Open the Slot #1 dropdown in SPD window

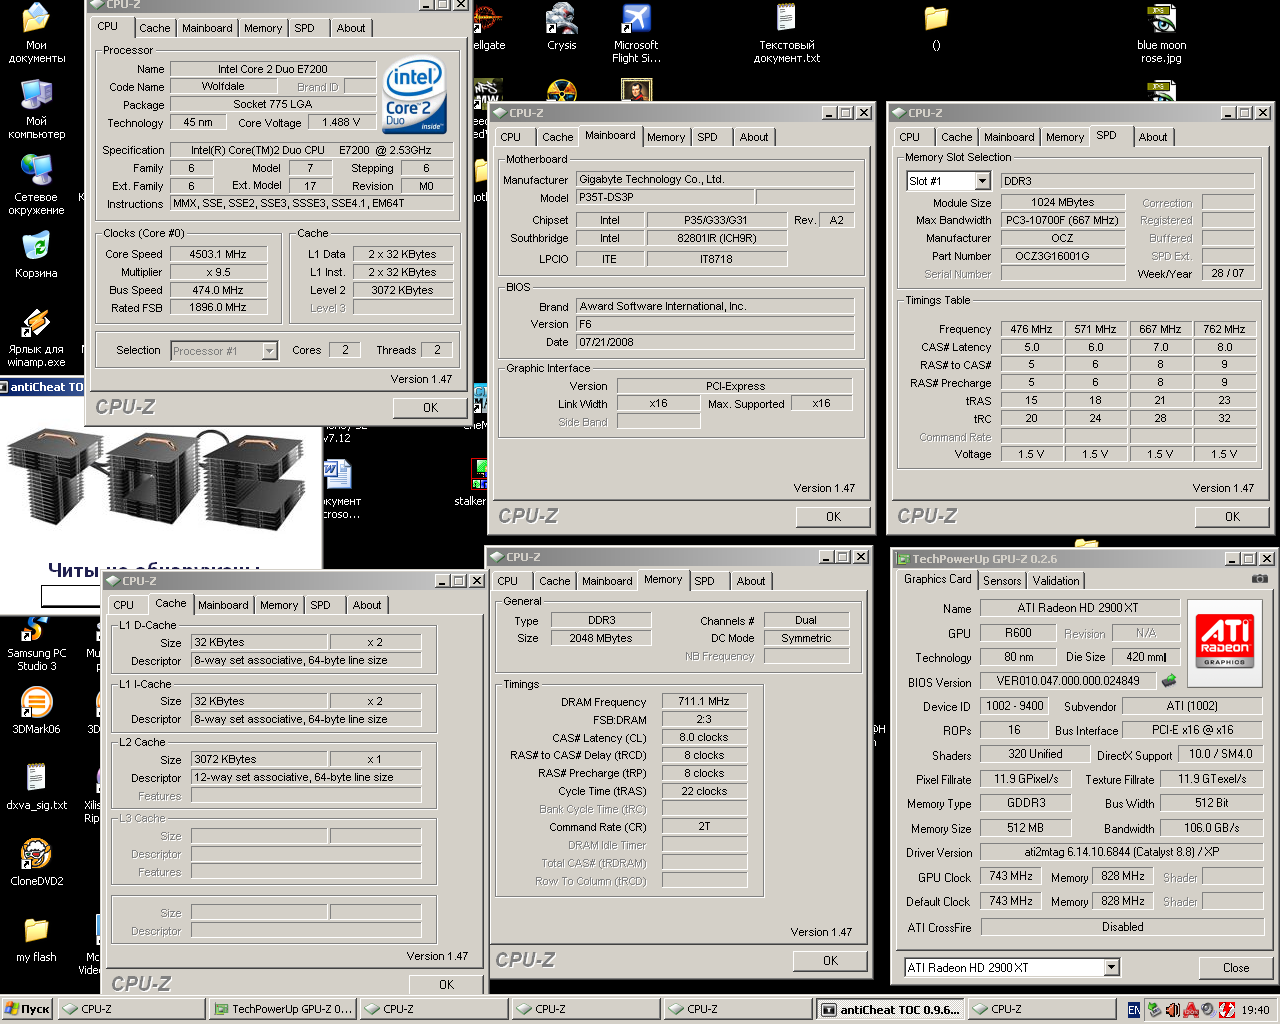click(982, 181)
